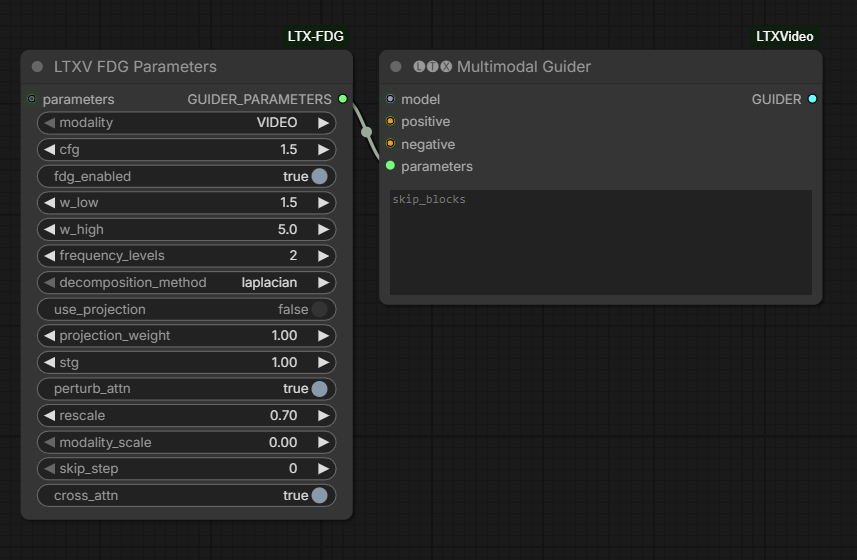The width and height of the screenshot is (857, 560).
Task: Decrease stg value
Action: (x=50, y=362)
